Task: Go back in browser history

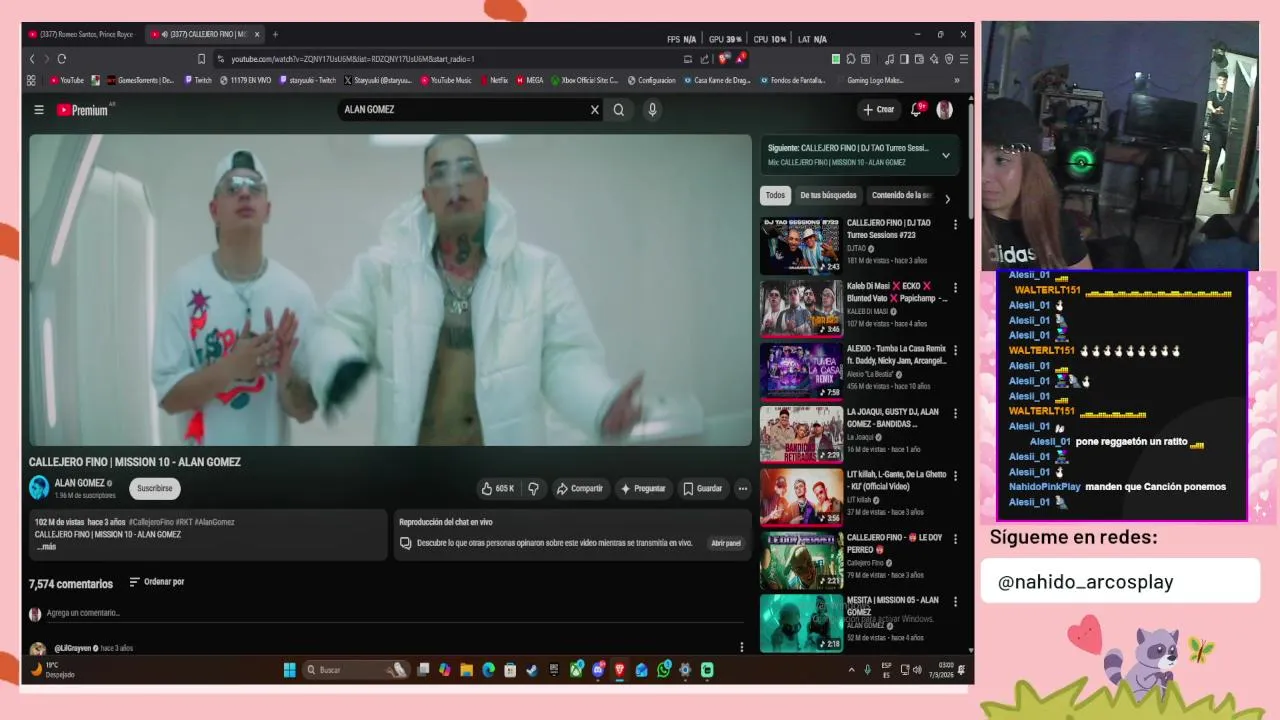Action: 32,59
